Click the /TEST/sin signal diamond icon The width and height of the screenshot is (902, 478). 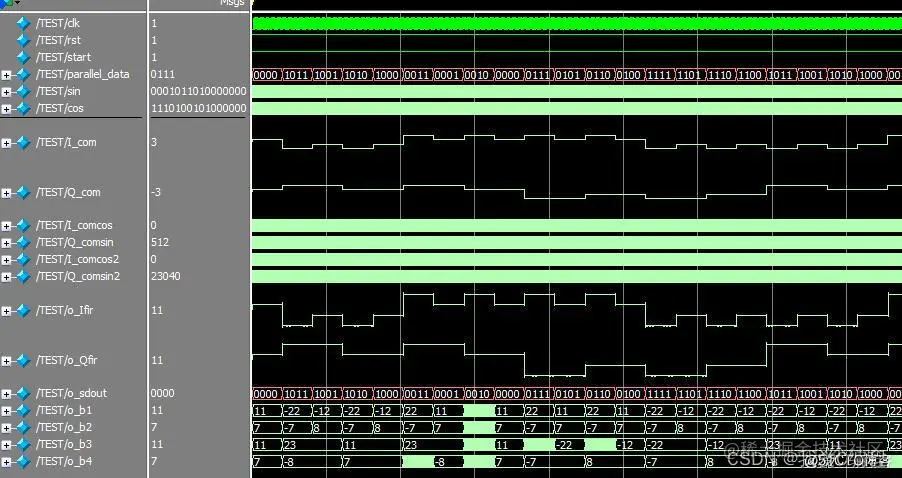pyautogui.click(x=23, y=91)
